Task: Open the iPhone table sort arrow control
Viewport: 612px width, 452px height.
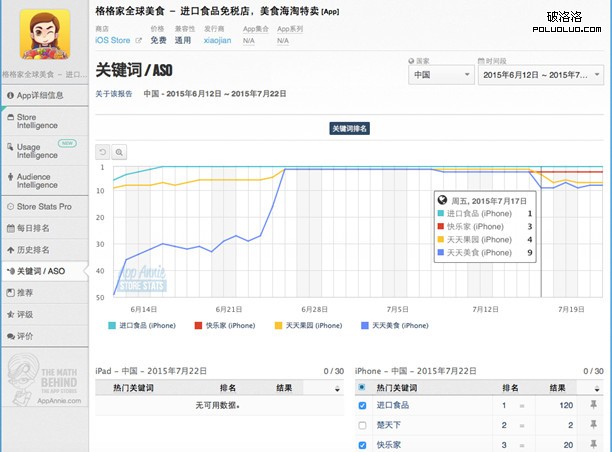Action: (596, 388)
